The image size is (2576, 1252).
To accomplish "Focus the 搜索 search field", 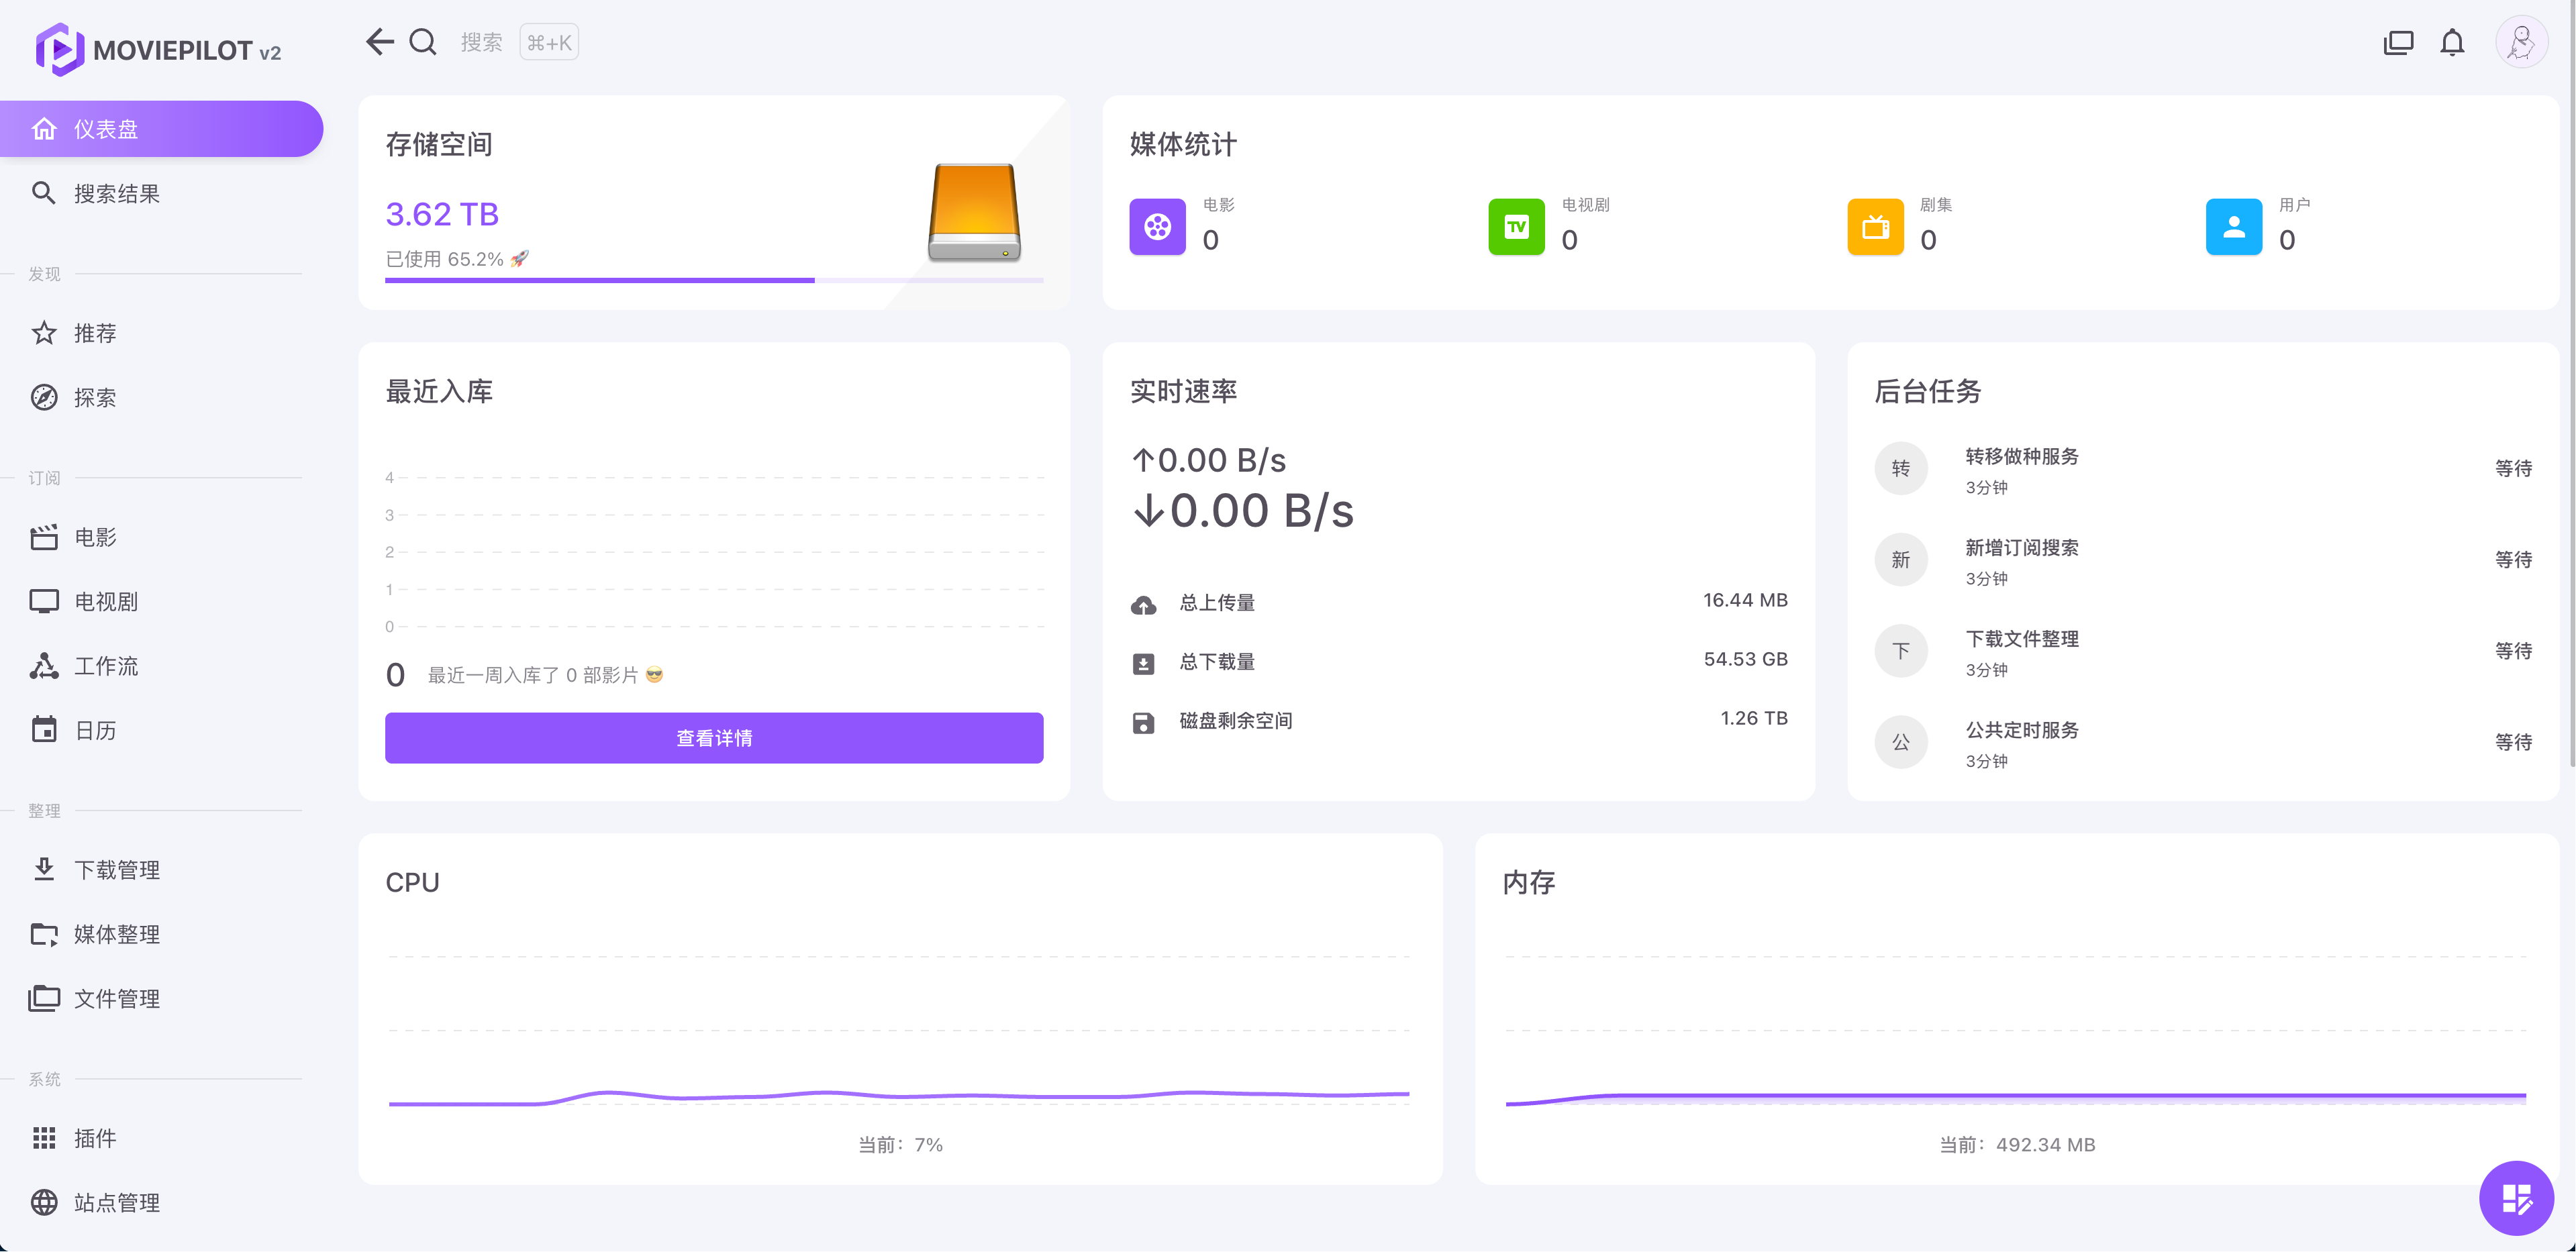I will pyautogui.click(x=481, y=42).
